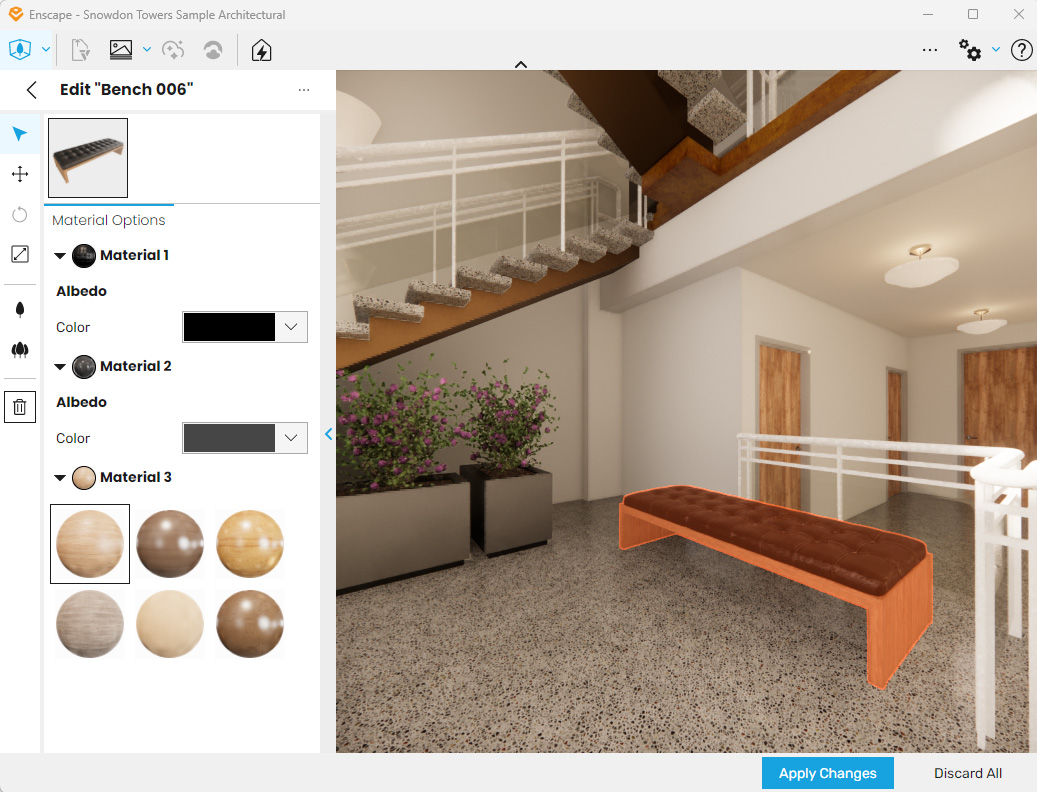Open the settings gears icon
The height and width of the screenshot is (792, 1037).
click(970, 50)
